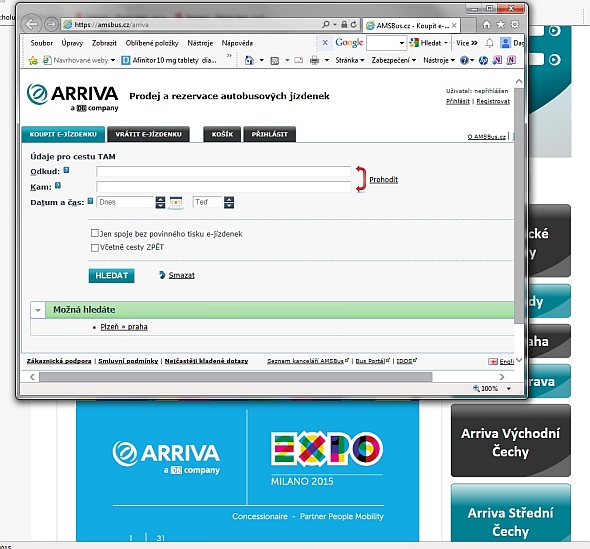Select the KOUPIT E-JÍZDENKU tab

point(63,134)
